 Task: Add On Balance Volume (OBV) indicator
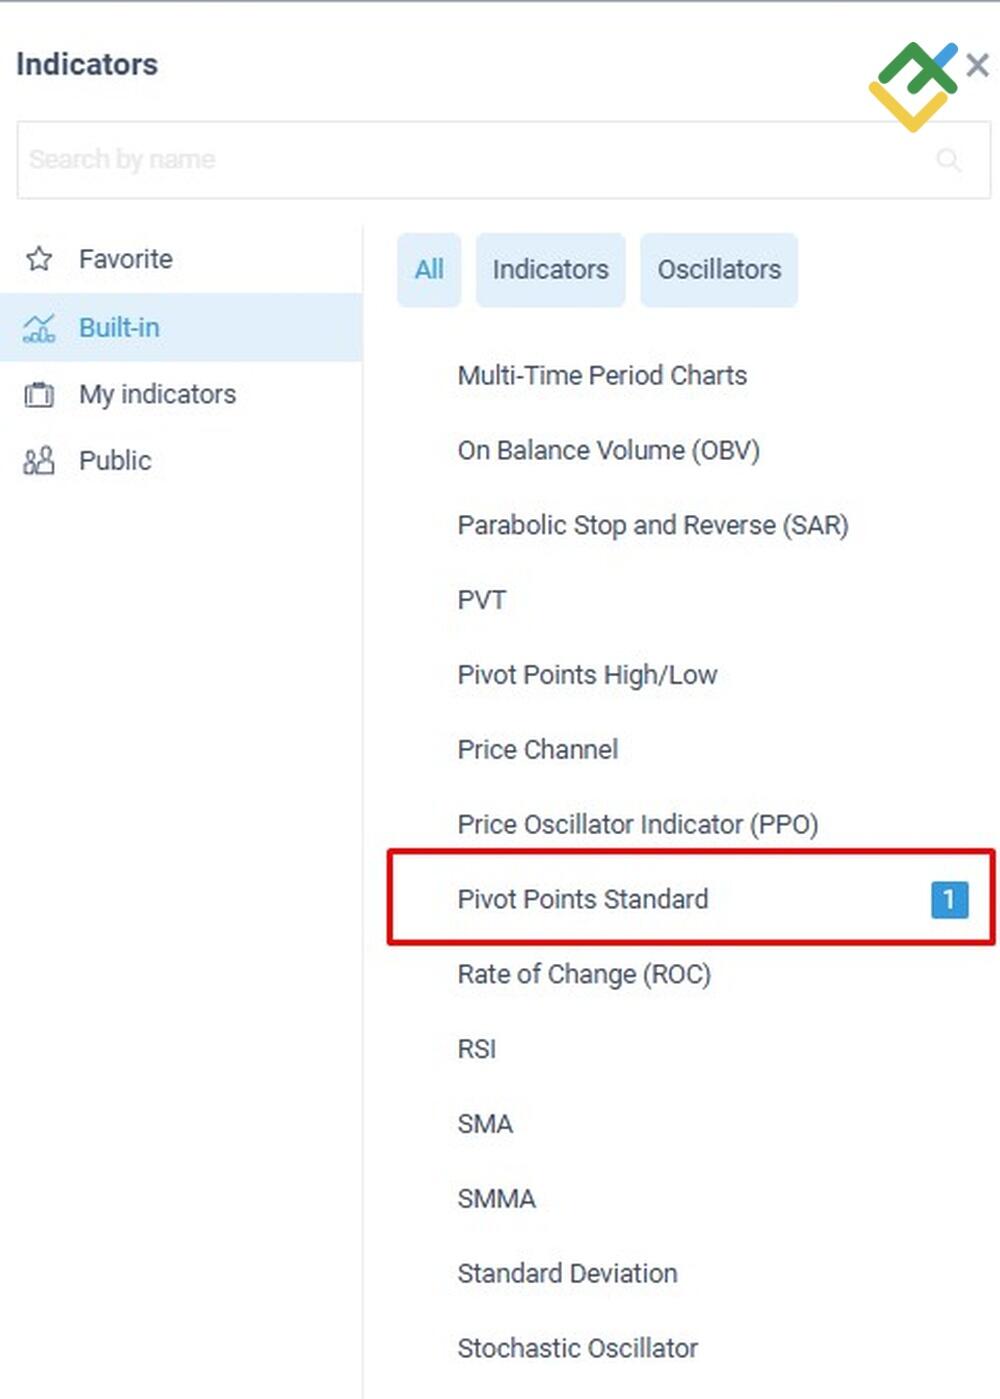(x=608, y=450)
